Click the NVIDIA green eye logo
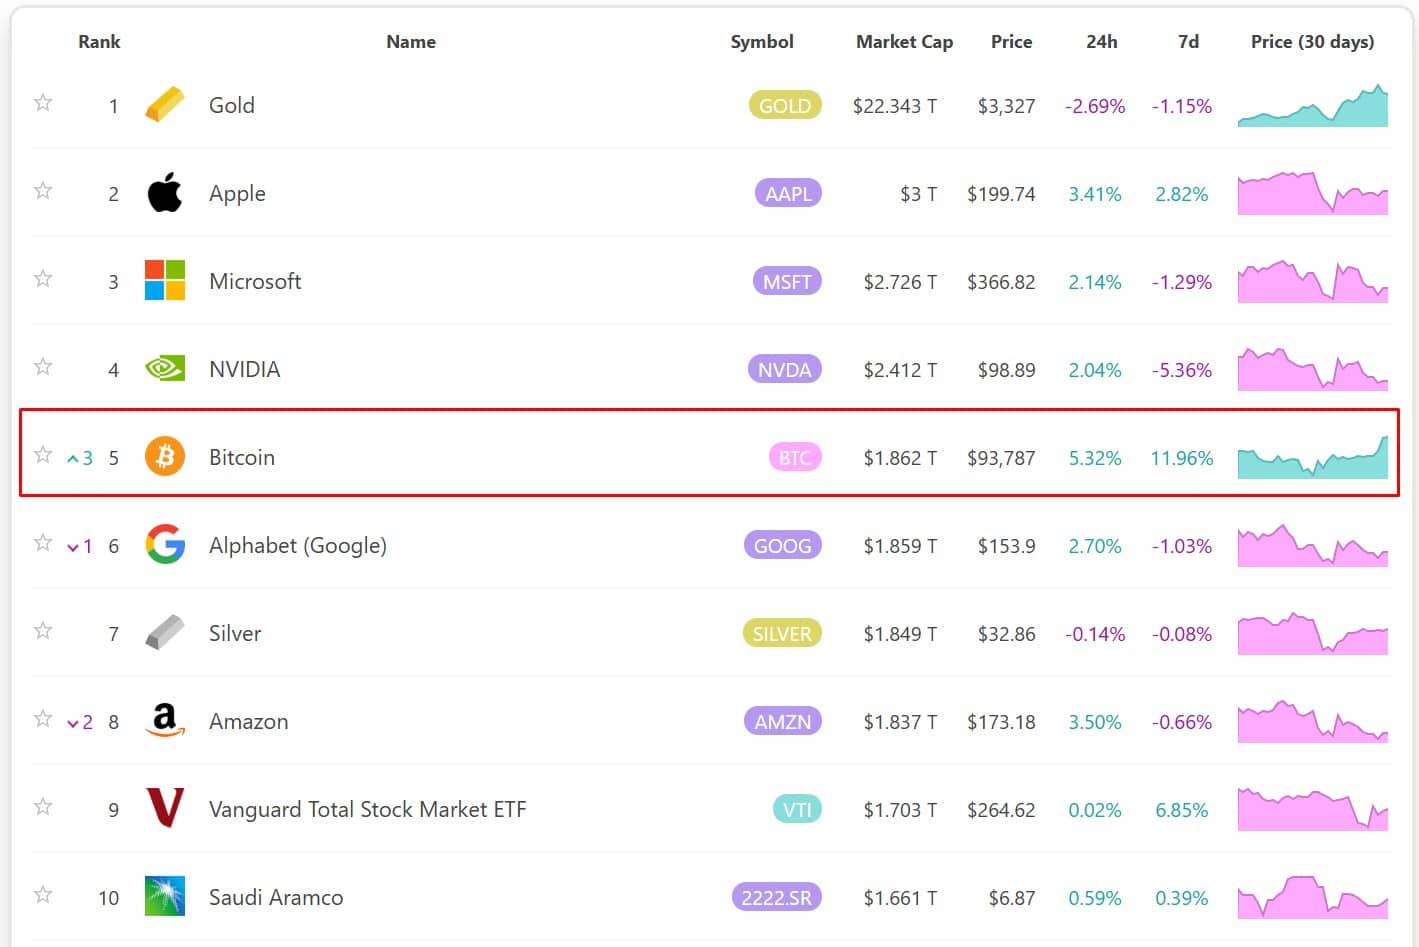The image size is (1419, 947). [x=165, y=369]
